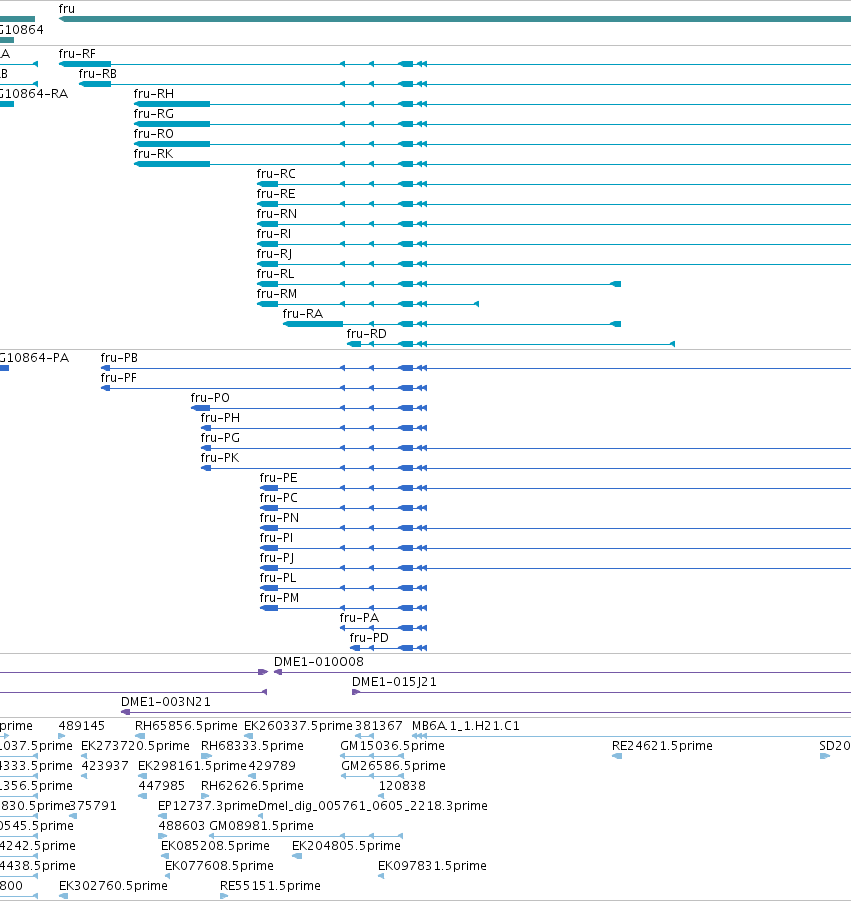Screen dimensions: 851x901
Task: Select the fru-PH protein label
Action: pyautogui.click(x=220, y=418)
